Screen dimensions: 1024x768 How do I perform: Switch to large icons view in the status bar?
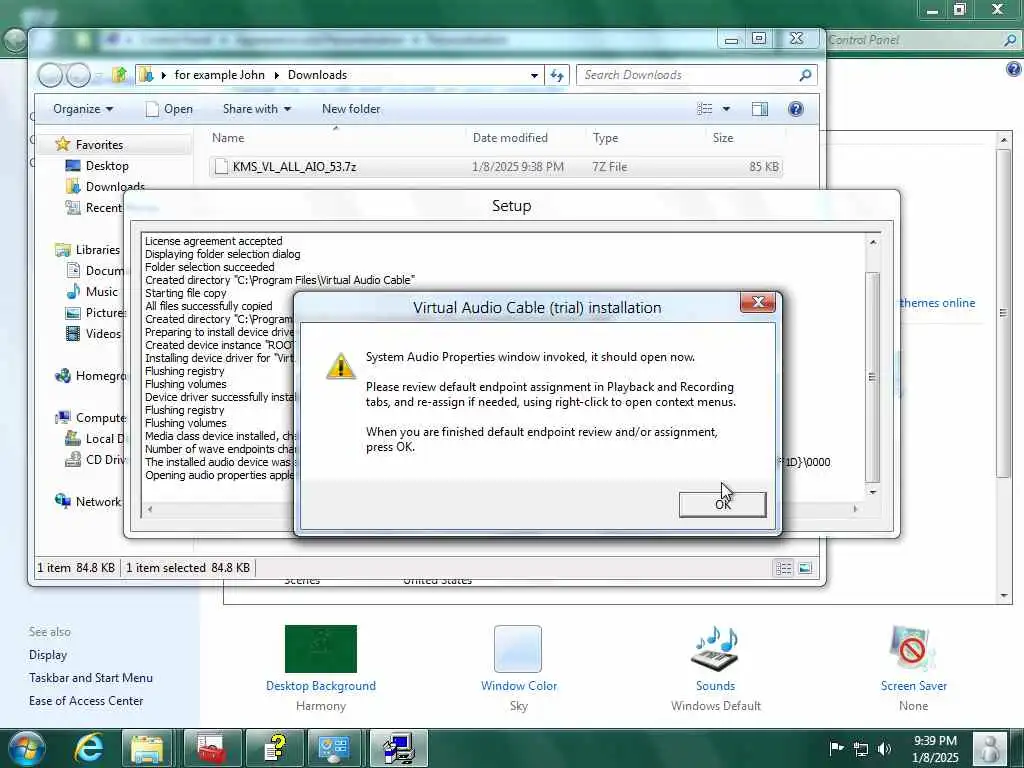coord(805,568)
